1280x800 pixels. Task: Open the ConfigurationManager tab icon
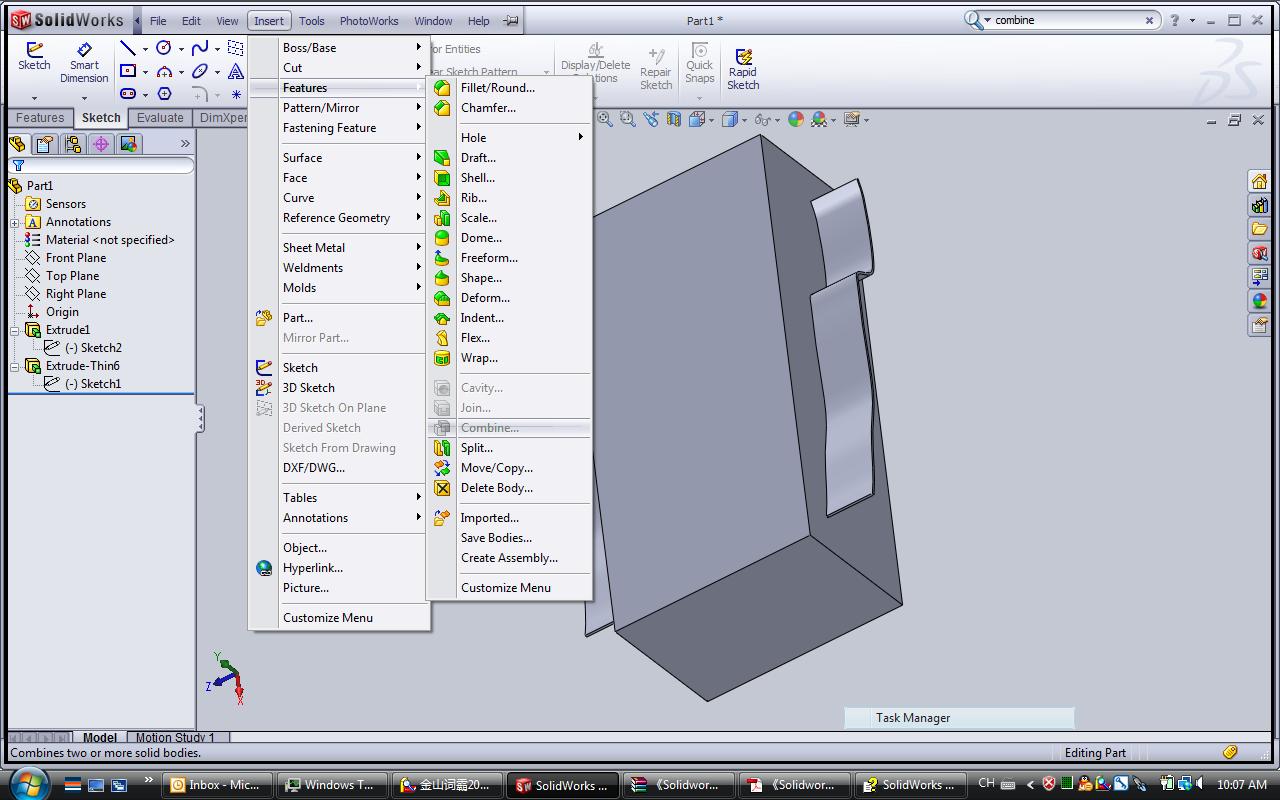coord(73,144)
